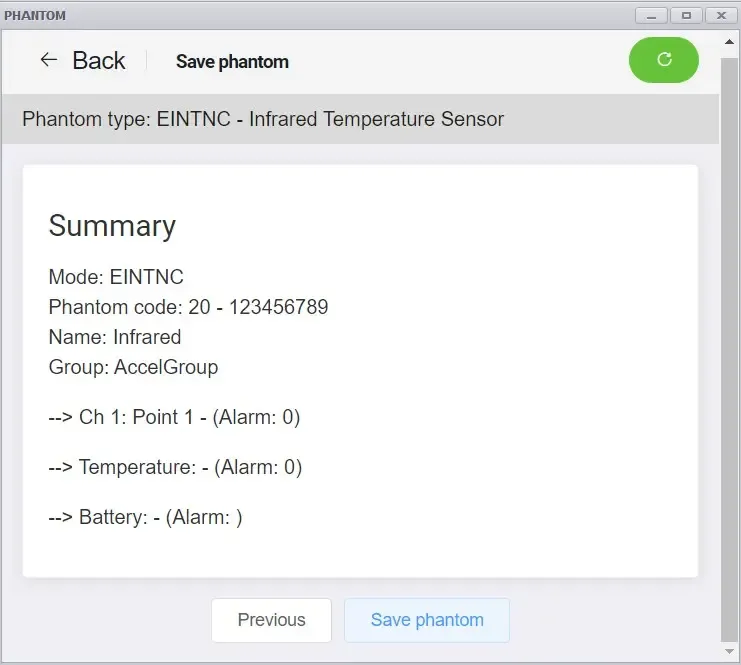The width and height of the screenshot is (741, 665).
Task: Click the Ch 1: Point 1 alarm line
Action: point(174,417)
